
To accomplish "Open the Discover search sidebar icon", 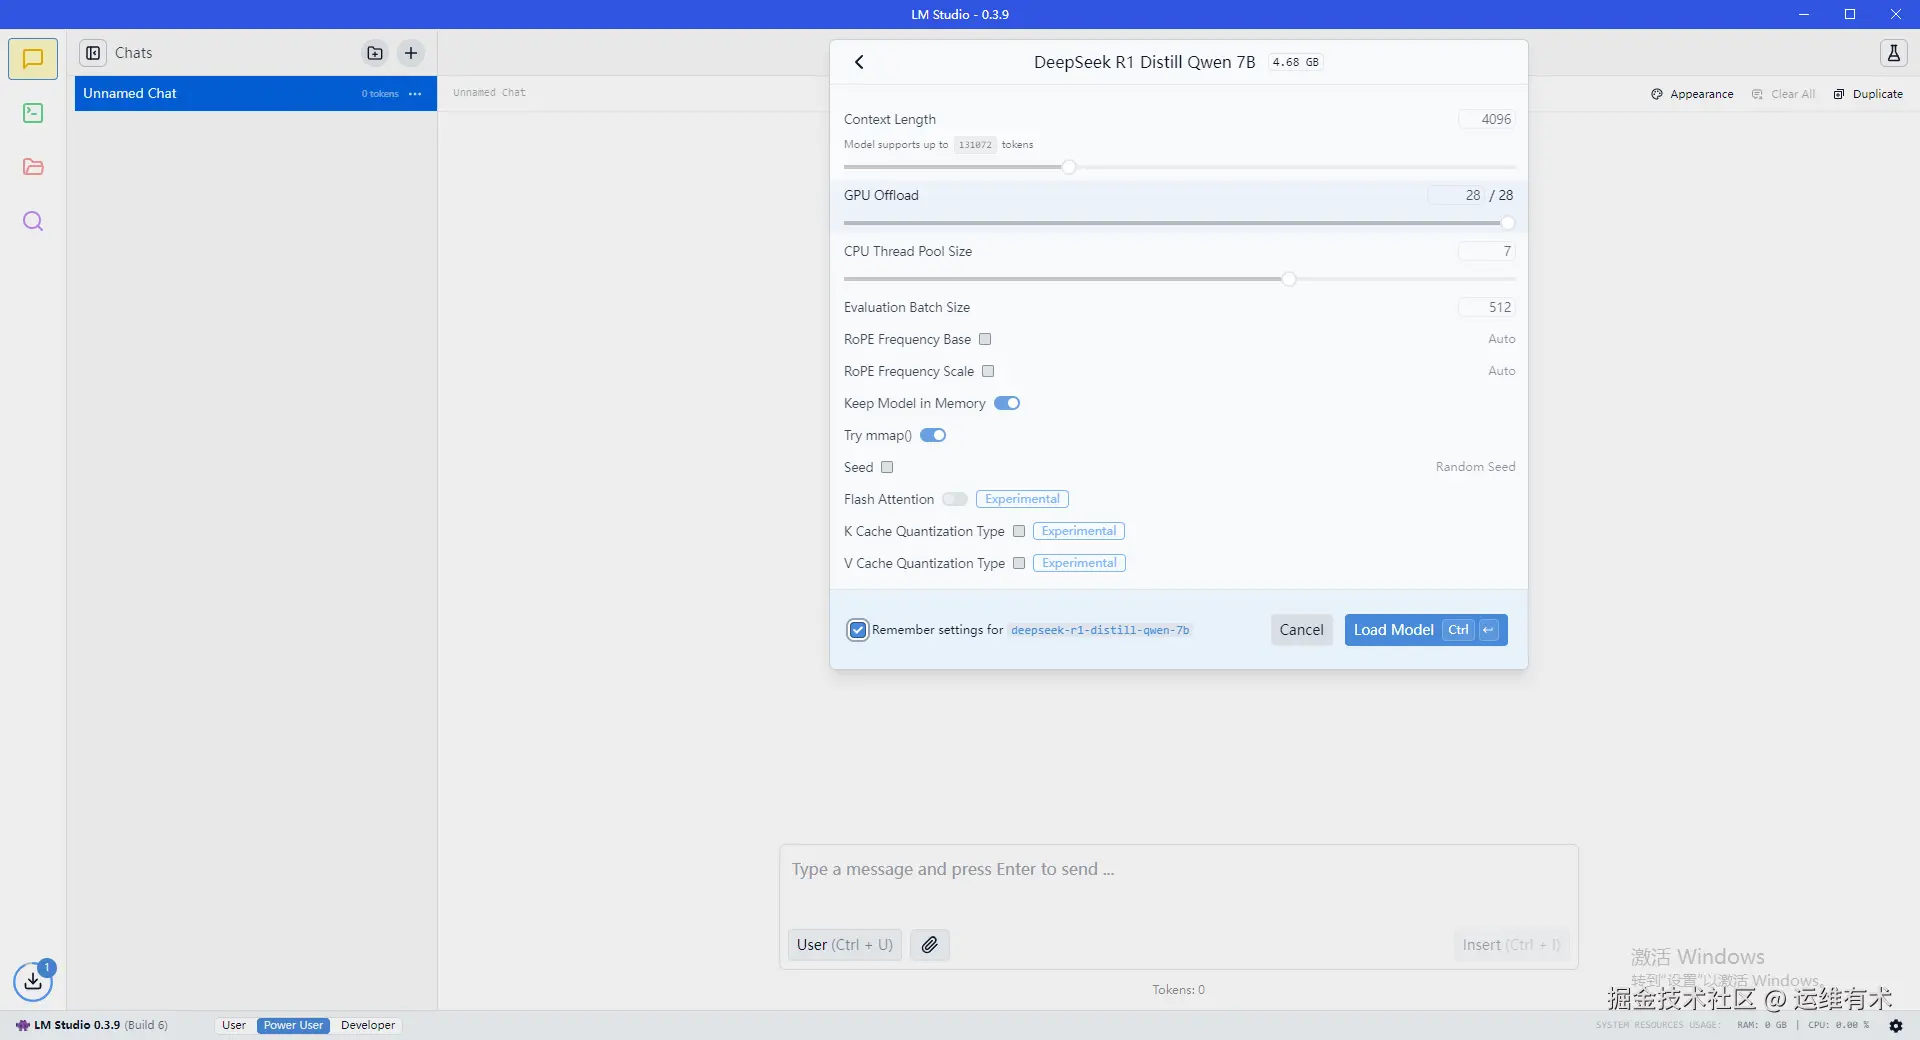I will 33,221.
